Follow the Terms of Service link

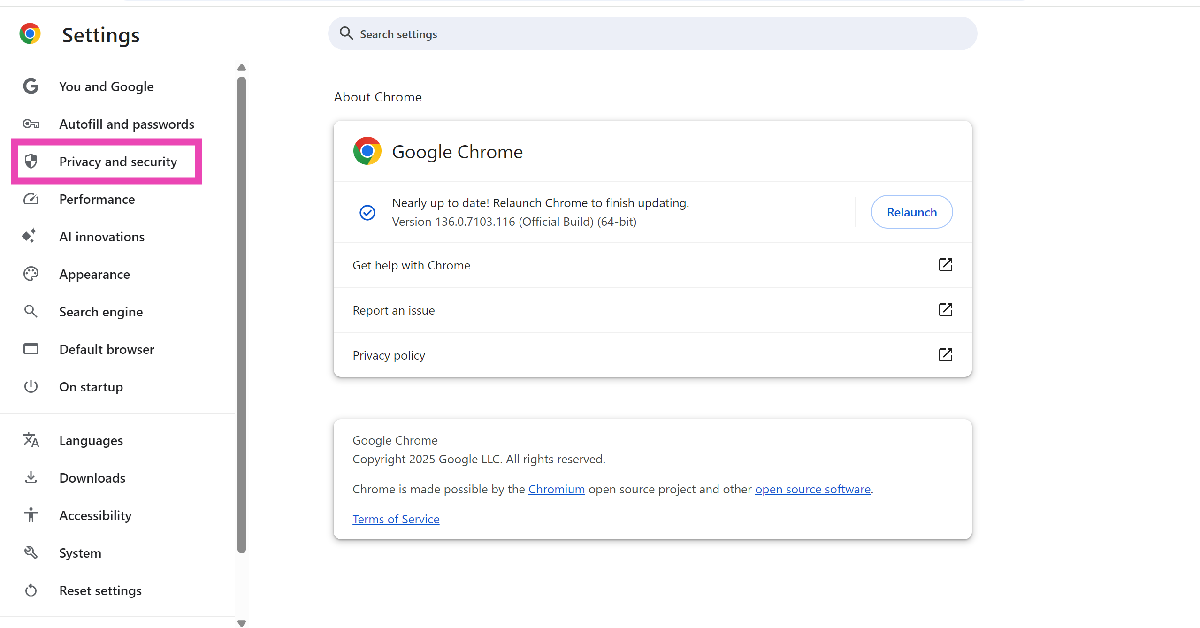(396, 519)
